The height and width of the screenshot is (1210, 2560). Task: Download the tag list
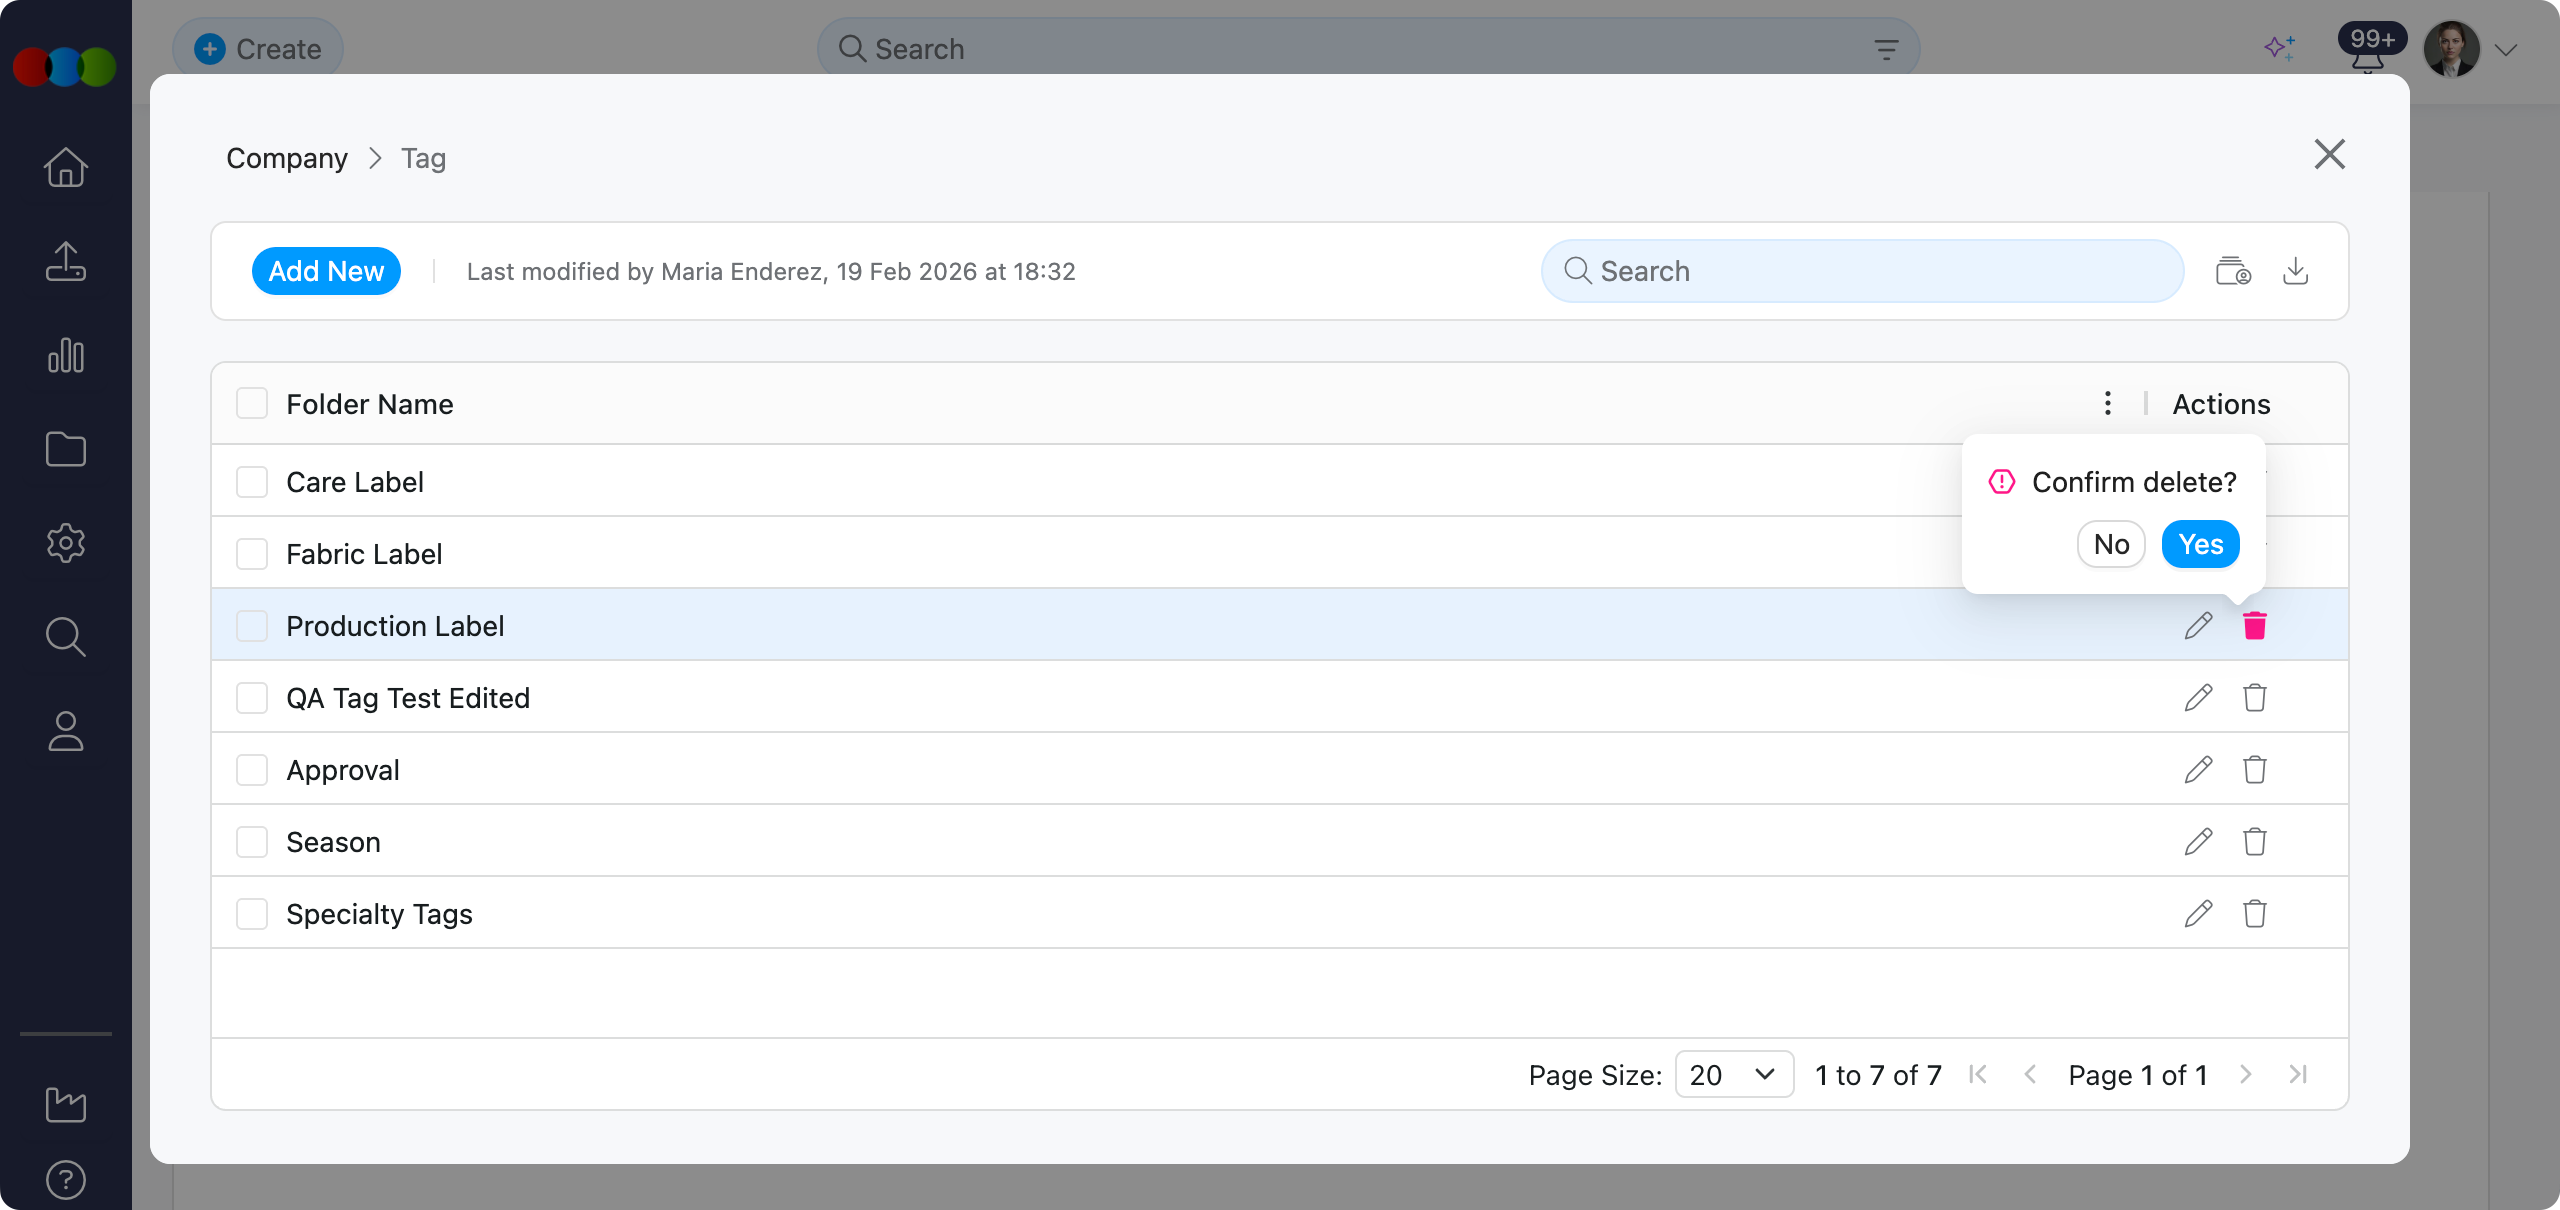coord(2295,271)
